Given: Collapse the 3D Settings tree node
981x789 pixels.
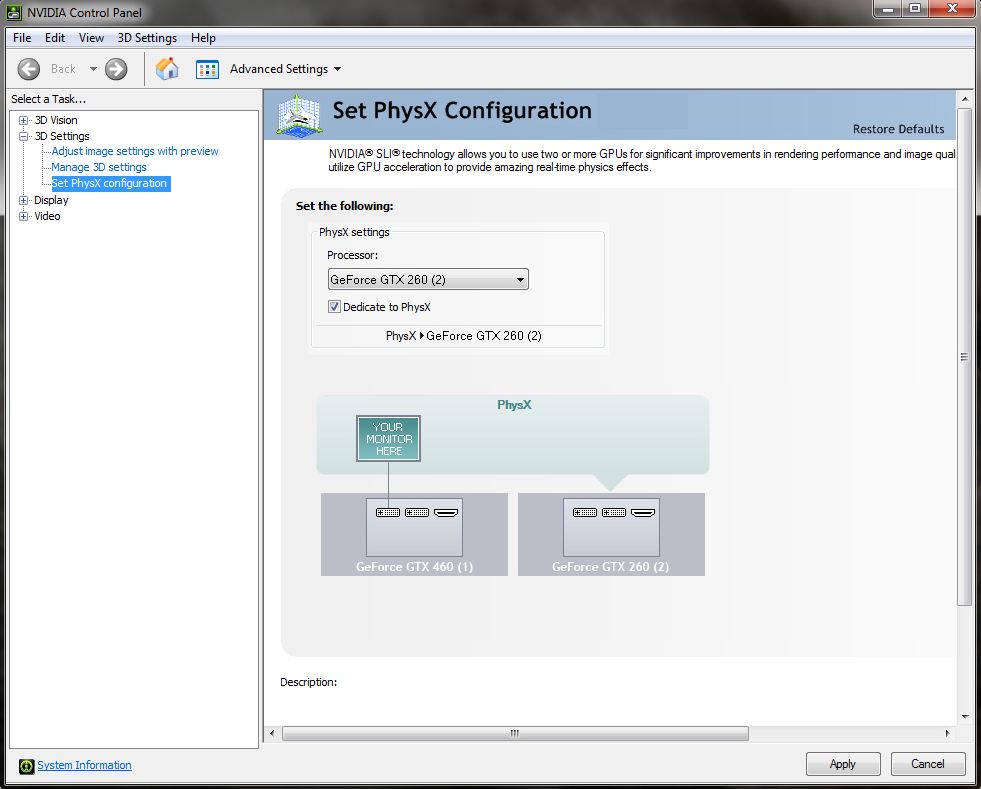Looking at the screenshot, I should click(24, 136).
